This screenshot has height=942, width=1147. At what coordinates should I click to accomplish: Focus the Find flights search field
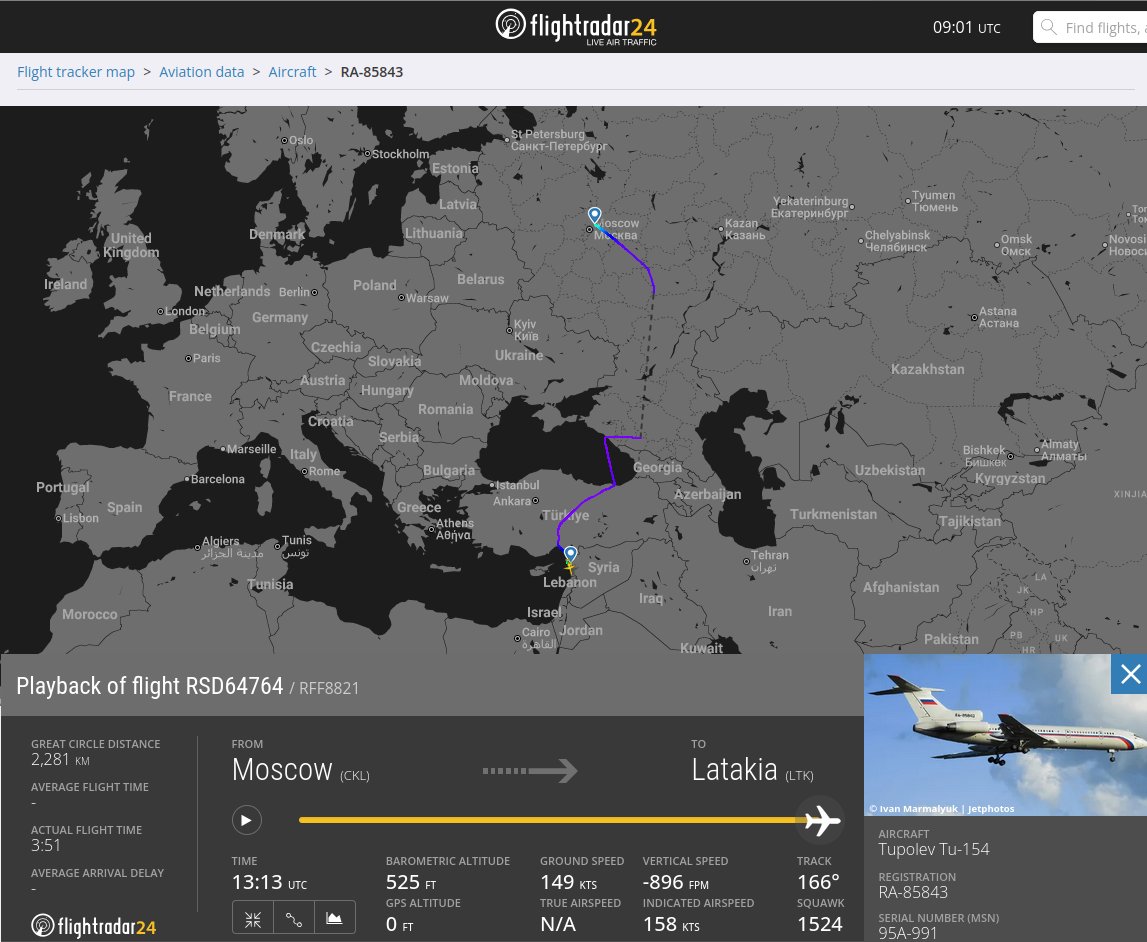point(1090,27)
